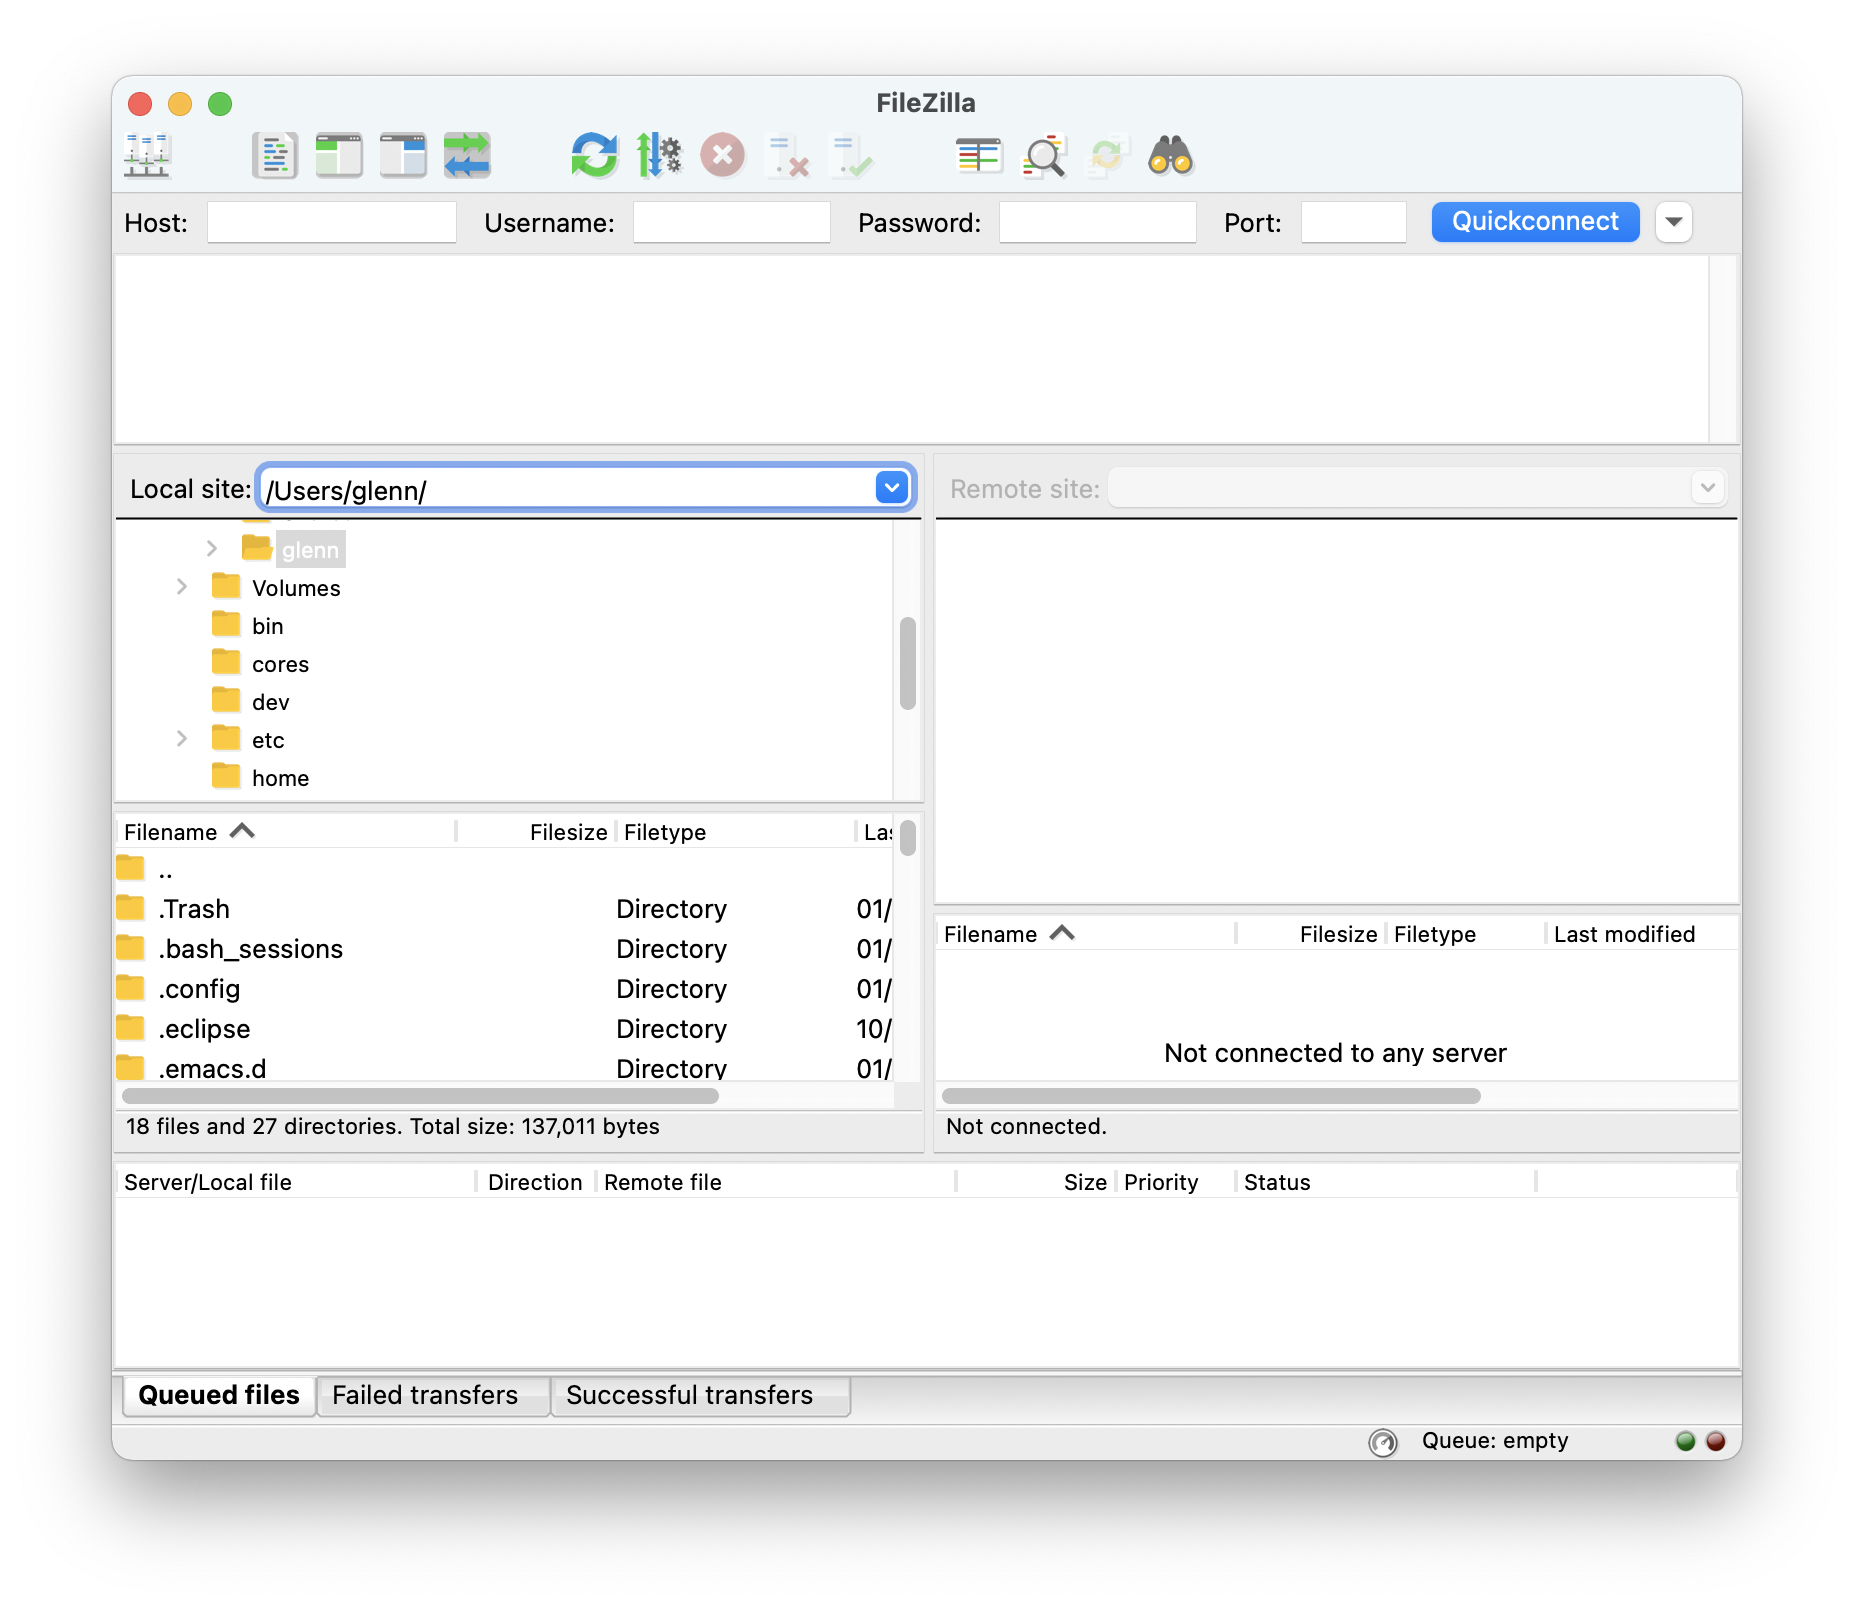Click the speed limits gauge icon
The width and height of the screenshot is (1854, 1608).
[1383, 1442]
